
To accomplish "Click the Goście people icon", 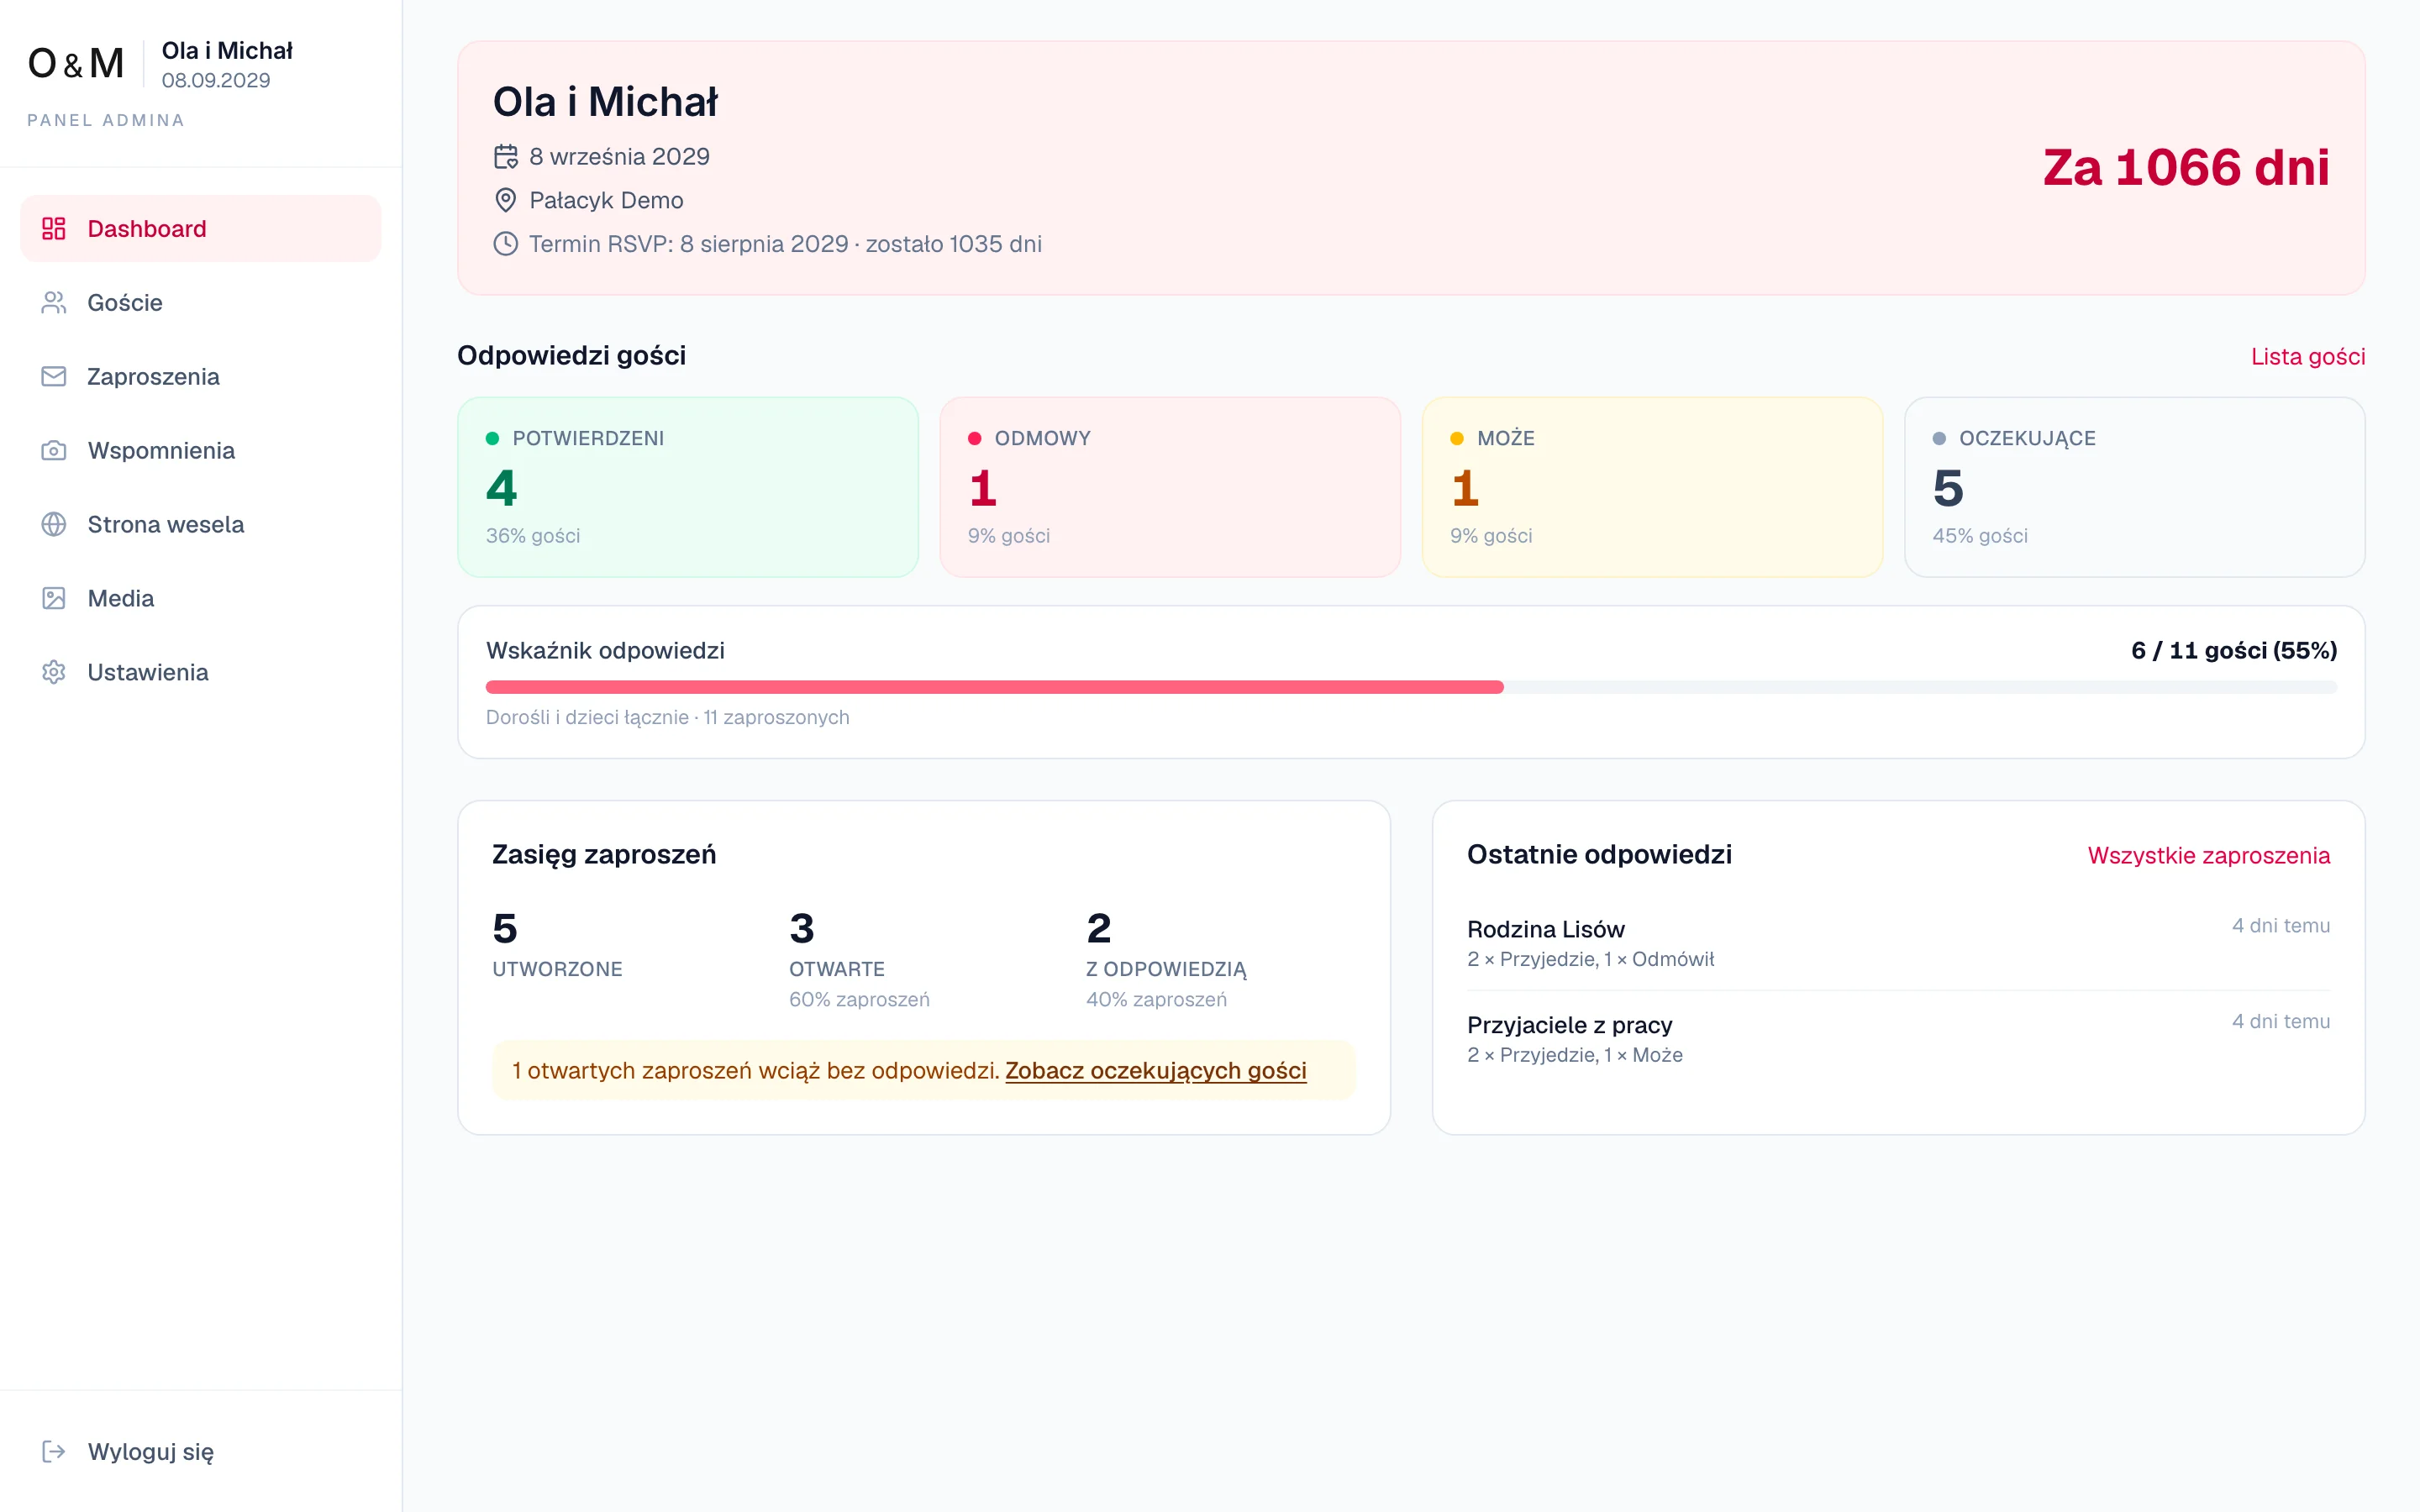I will (x=54, y=303).
